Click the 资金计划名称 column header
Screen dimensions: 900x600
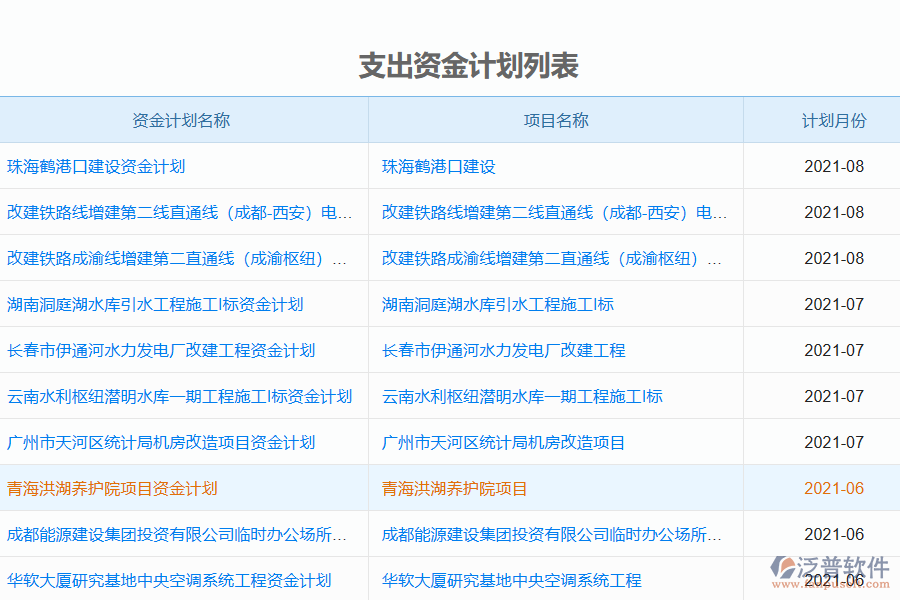[183, 119]
